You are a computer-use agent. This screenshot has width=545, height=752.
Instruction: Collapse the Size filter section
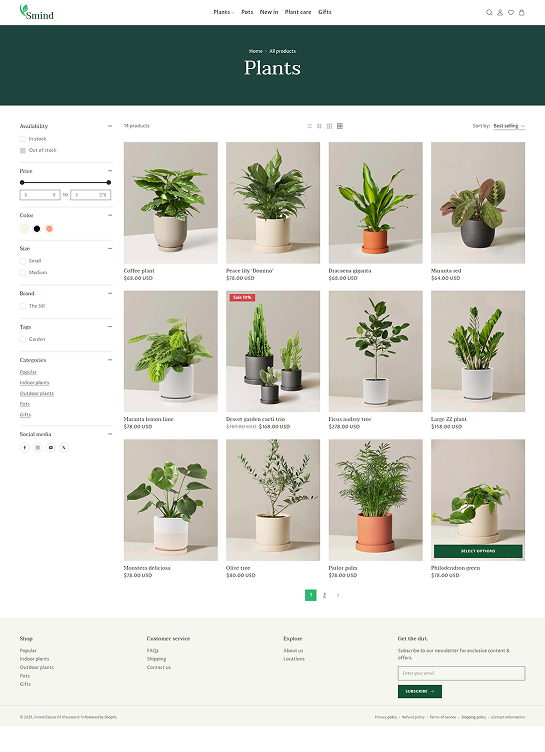point(110,248)
